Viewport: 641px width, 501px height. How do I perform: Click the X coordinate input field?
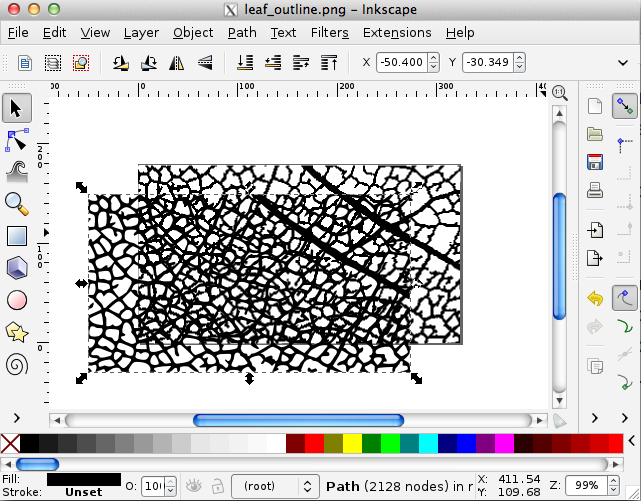tap(400, 63)
